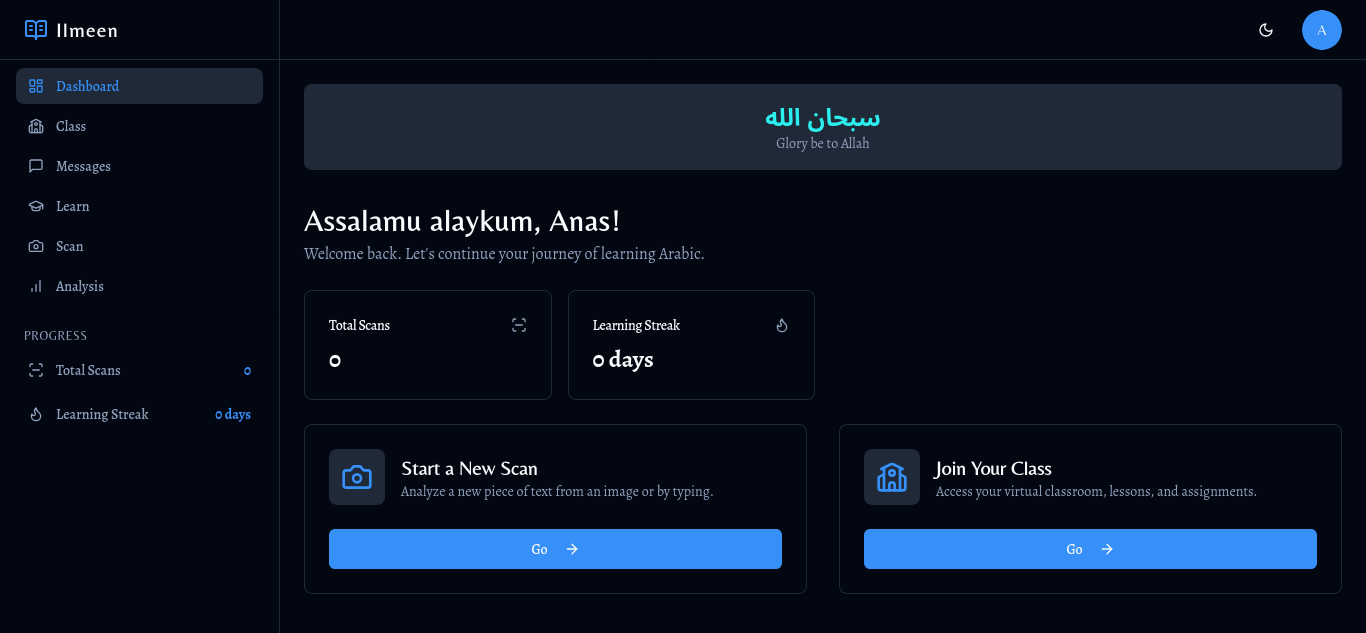Click the Glory be to Allah banner

(822, 127)
